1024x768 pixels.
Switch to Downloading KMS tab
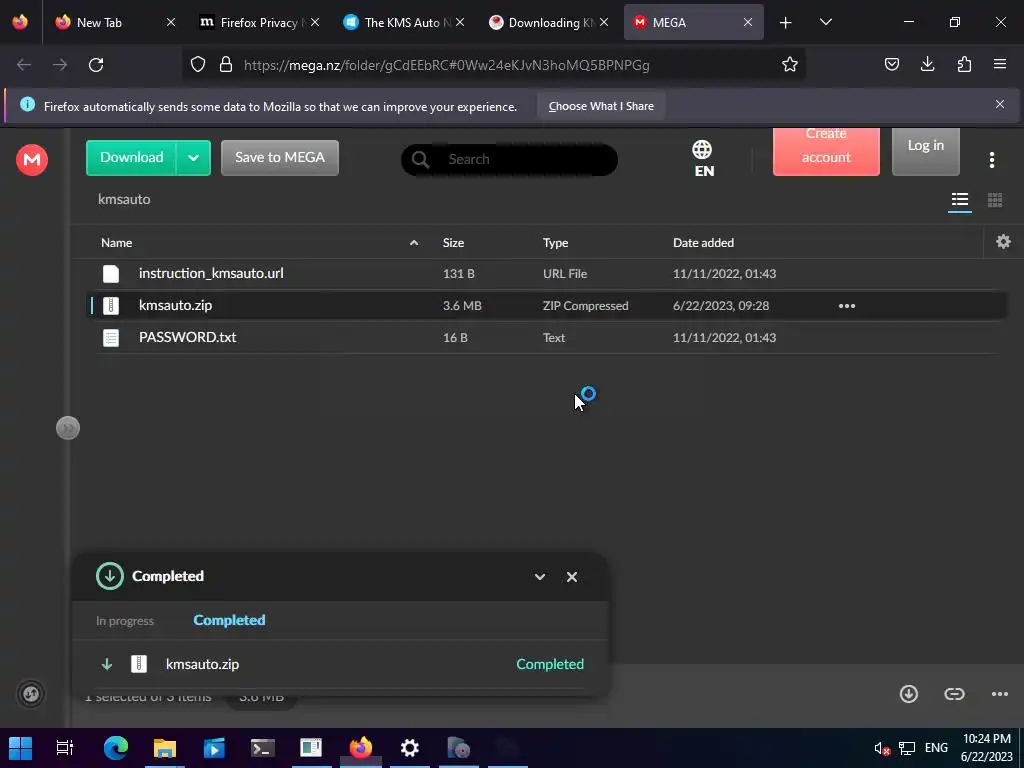click(x=549, y=22)
